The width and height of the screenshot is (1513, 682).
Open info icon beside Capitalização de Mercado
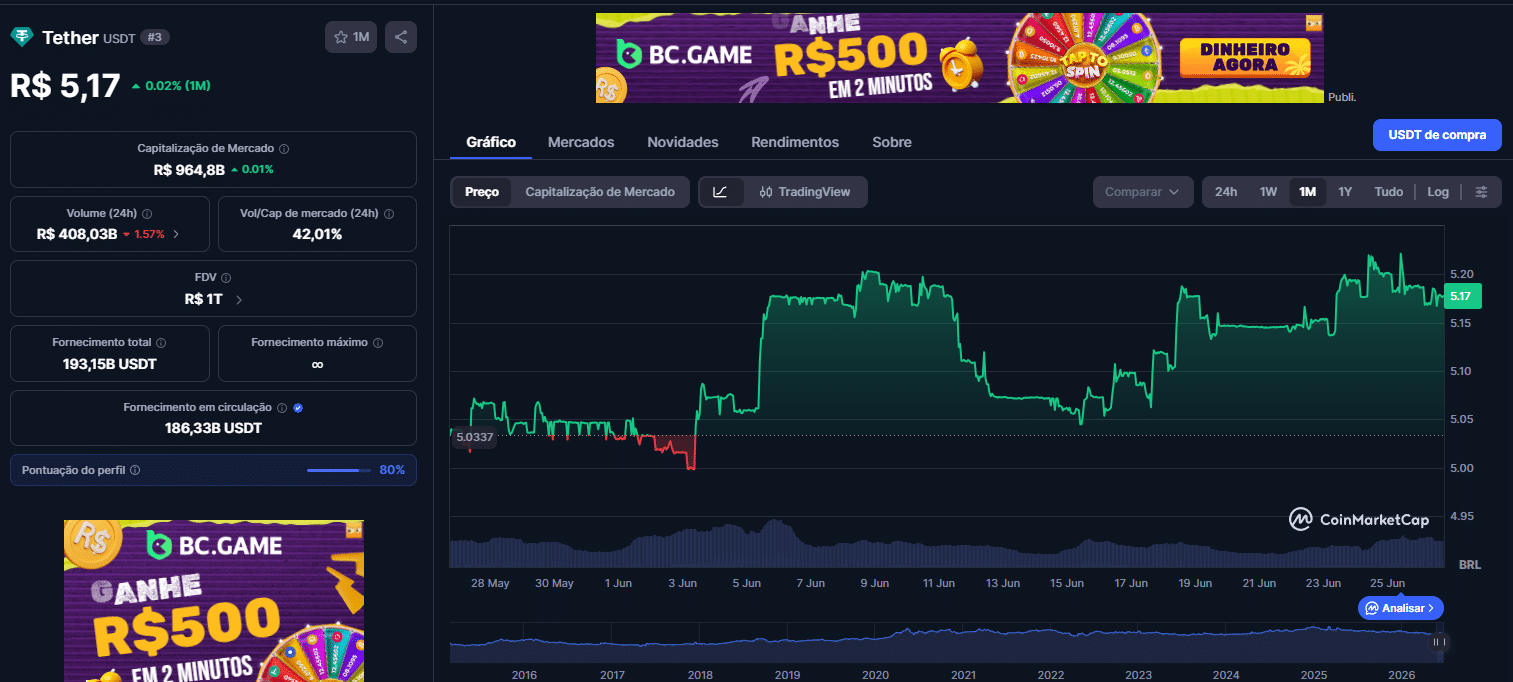284,148
